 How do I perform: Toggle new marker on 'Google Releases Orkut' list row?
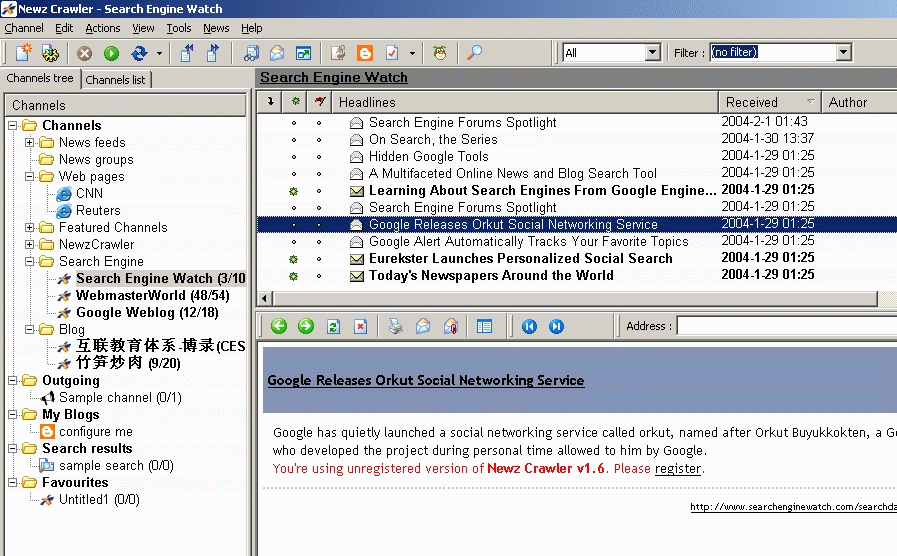[x=294, y=225]
